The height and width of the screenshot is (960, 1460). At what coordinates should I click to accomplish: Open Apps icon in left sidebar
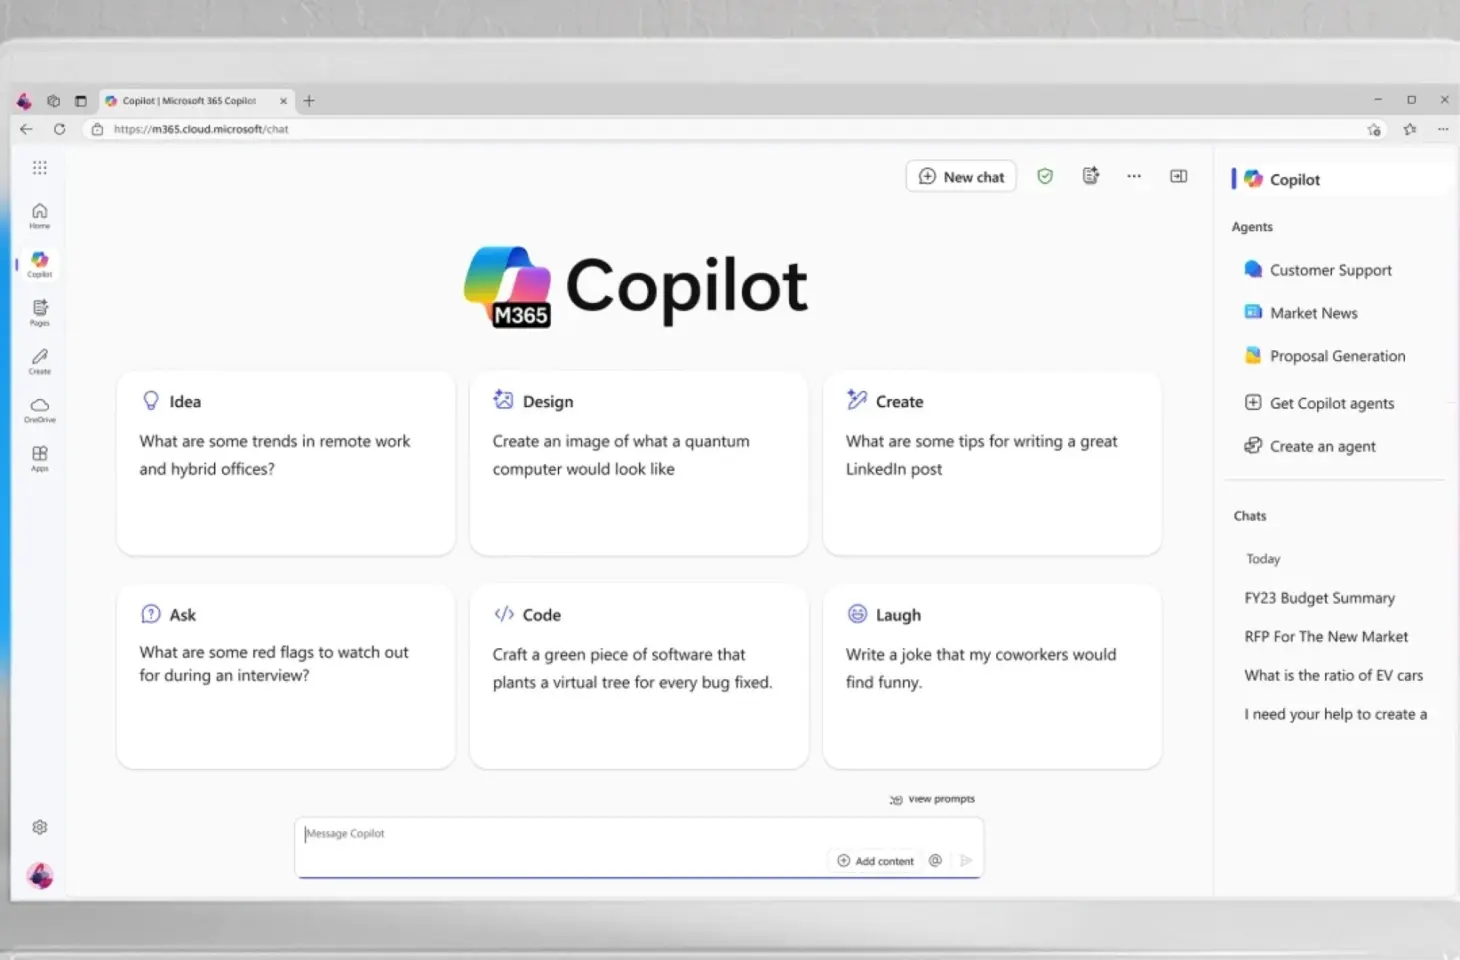point(39,458)
